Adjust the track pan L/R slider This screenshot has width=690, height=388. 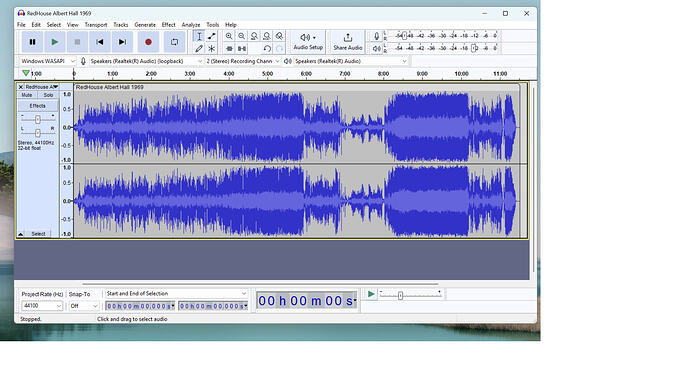point(38,132)
